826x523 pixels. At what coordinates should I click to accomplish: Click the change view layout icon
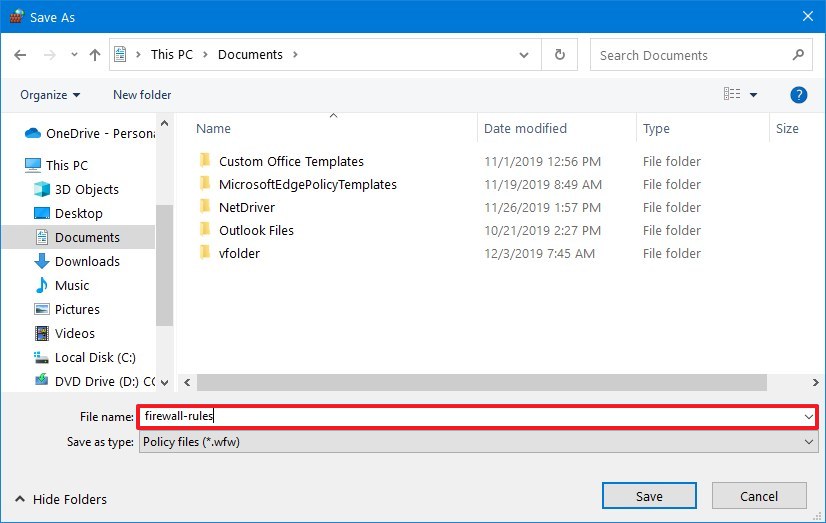732,95
